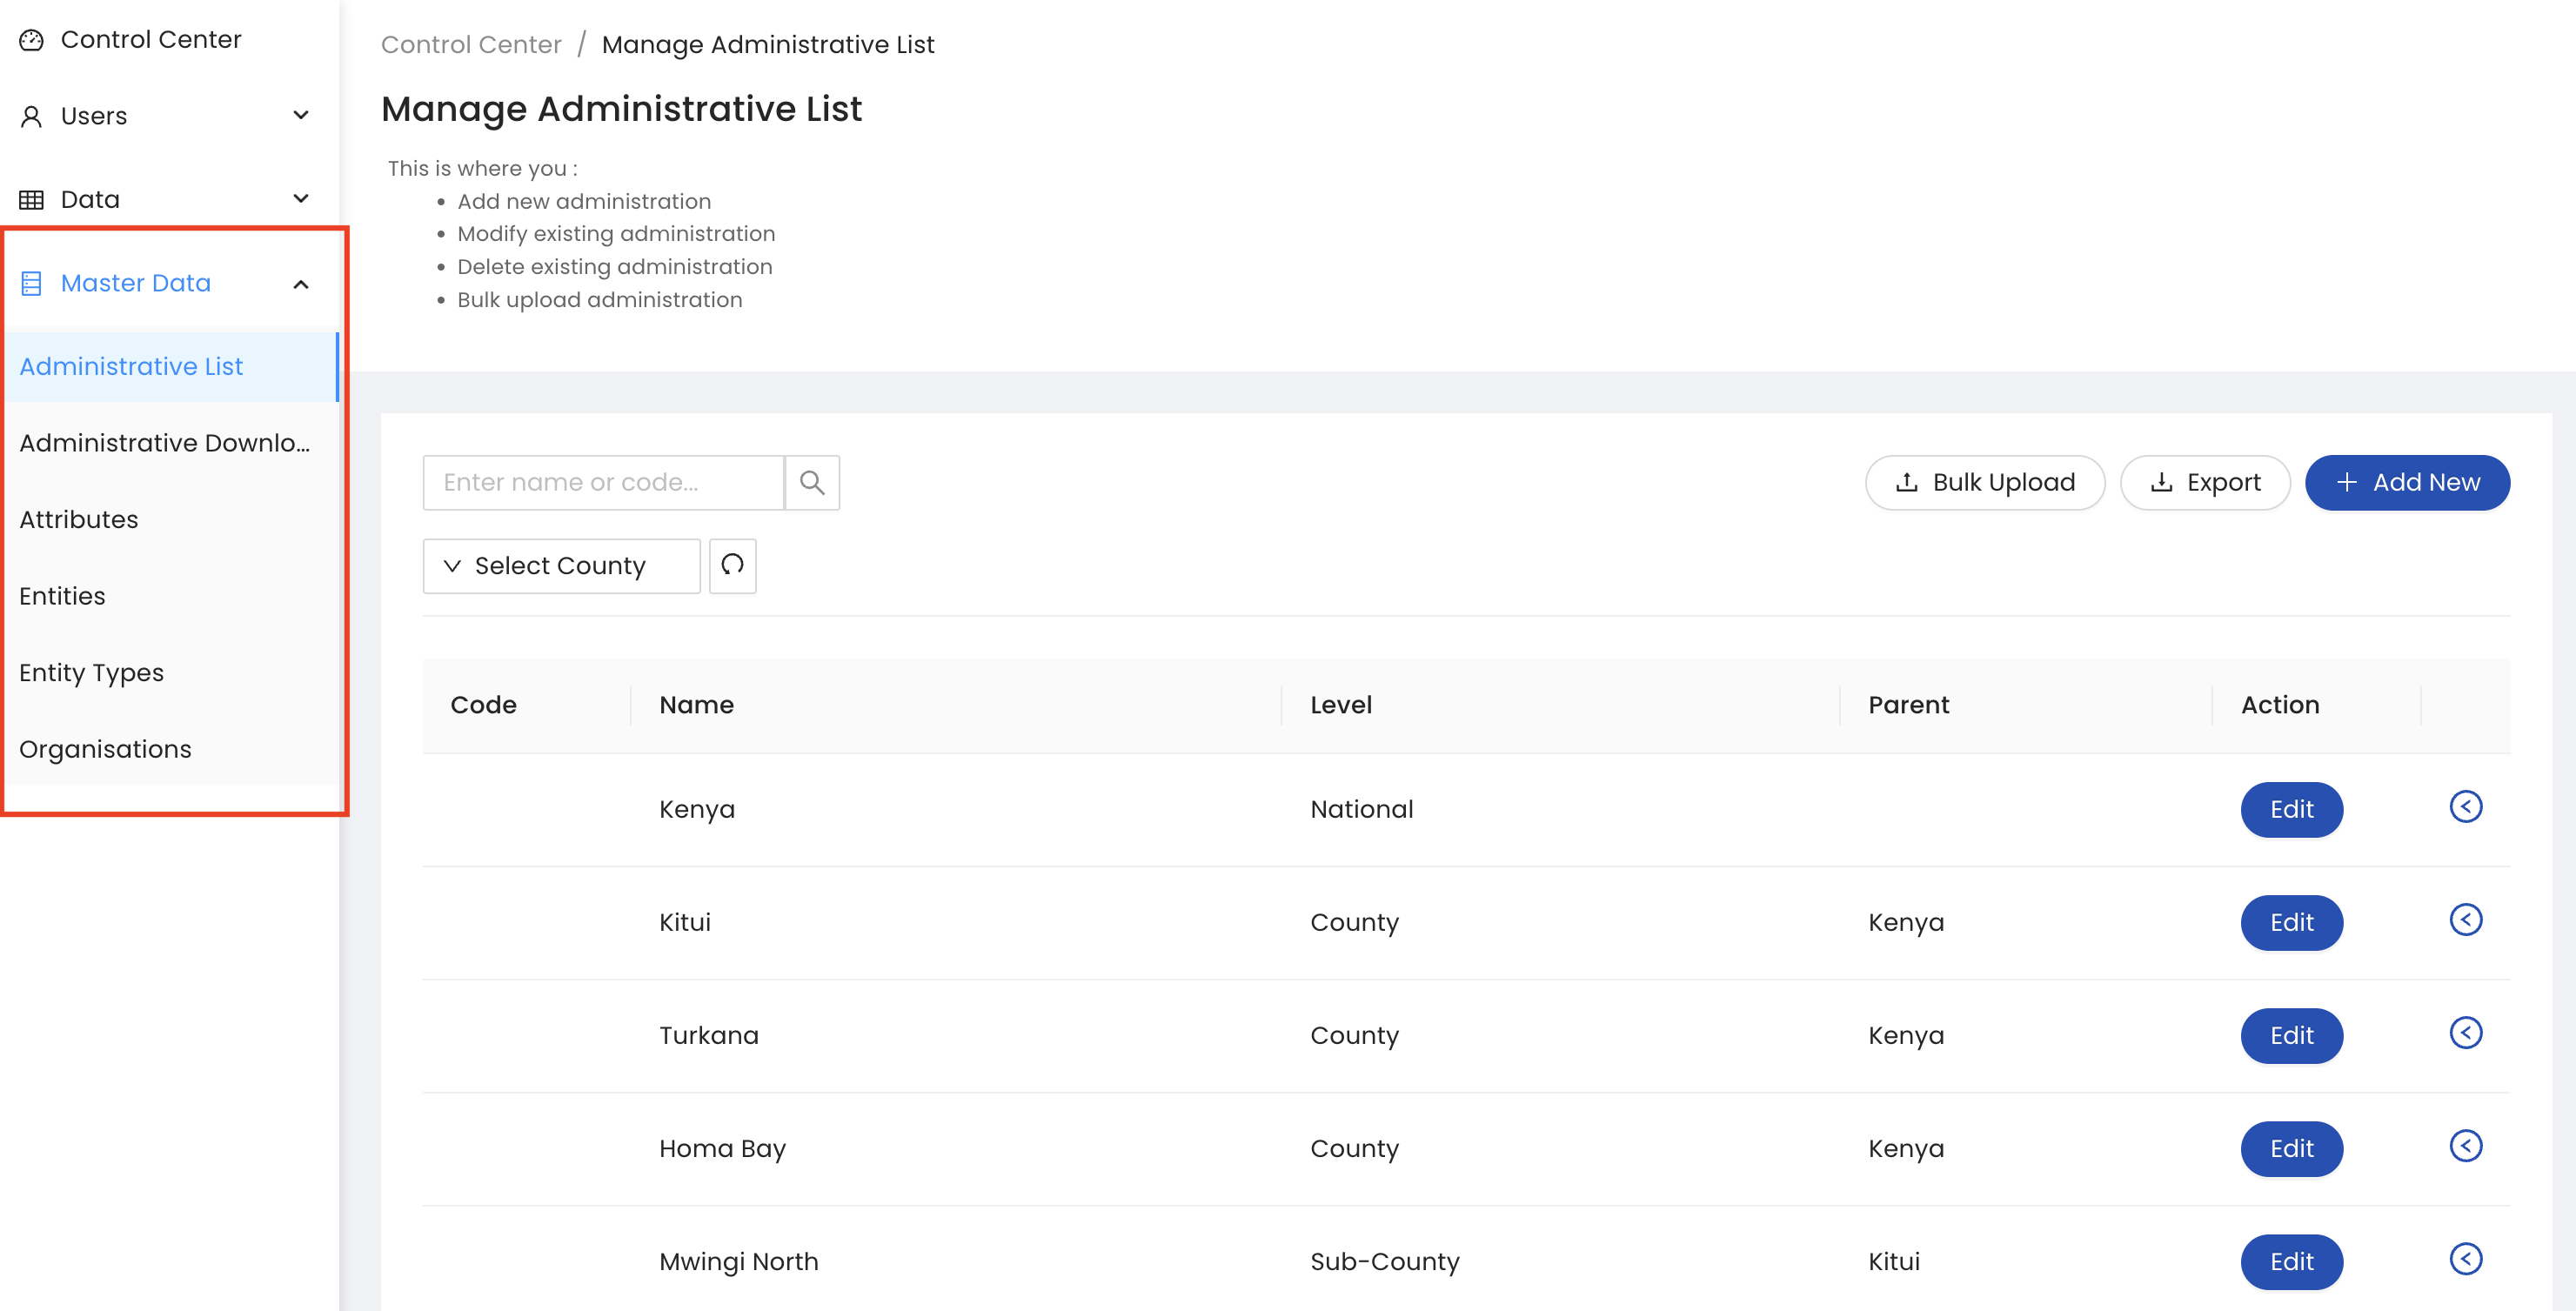This screenshot has height=1311, width=2576.
Task: Open Administrative Download menu item
Action: coord(165,443)
